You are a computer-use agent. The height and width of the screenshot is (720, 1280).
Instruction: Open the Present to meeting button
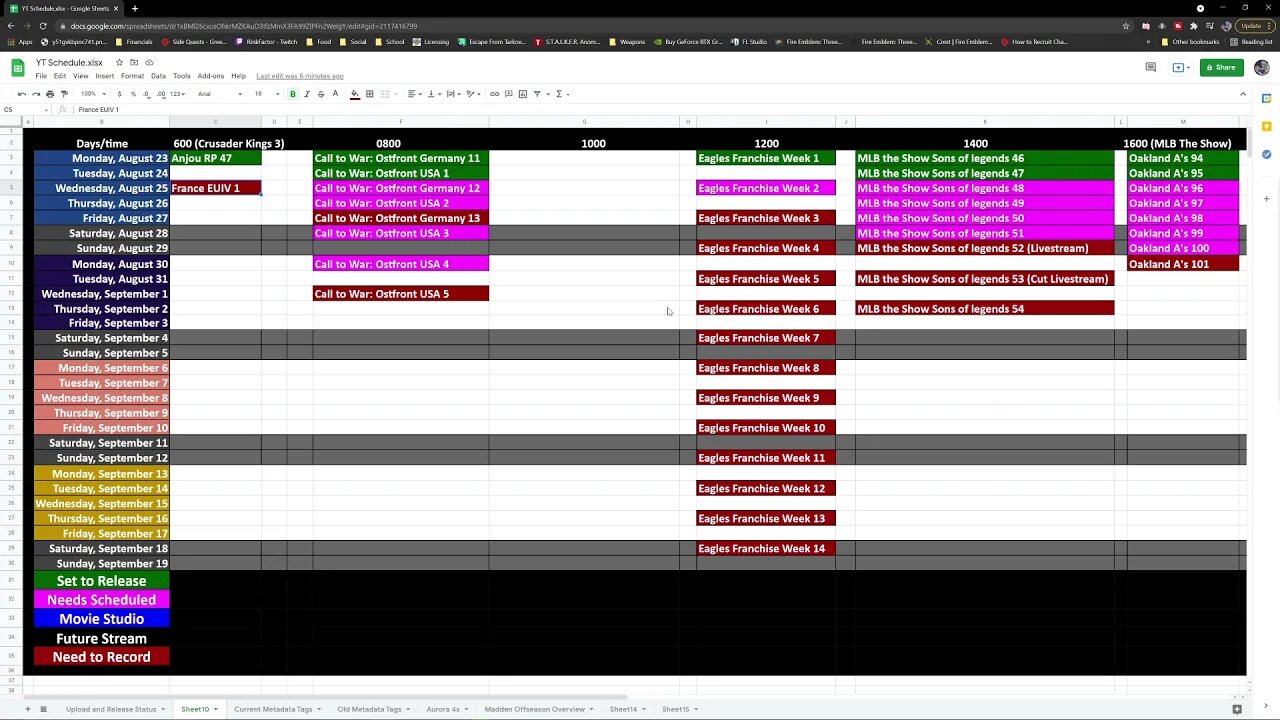[x=1180, y=67]
